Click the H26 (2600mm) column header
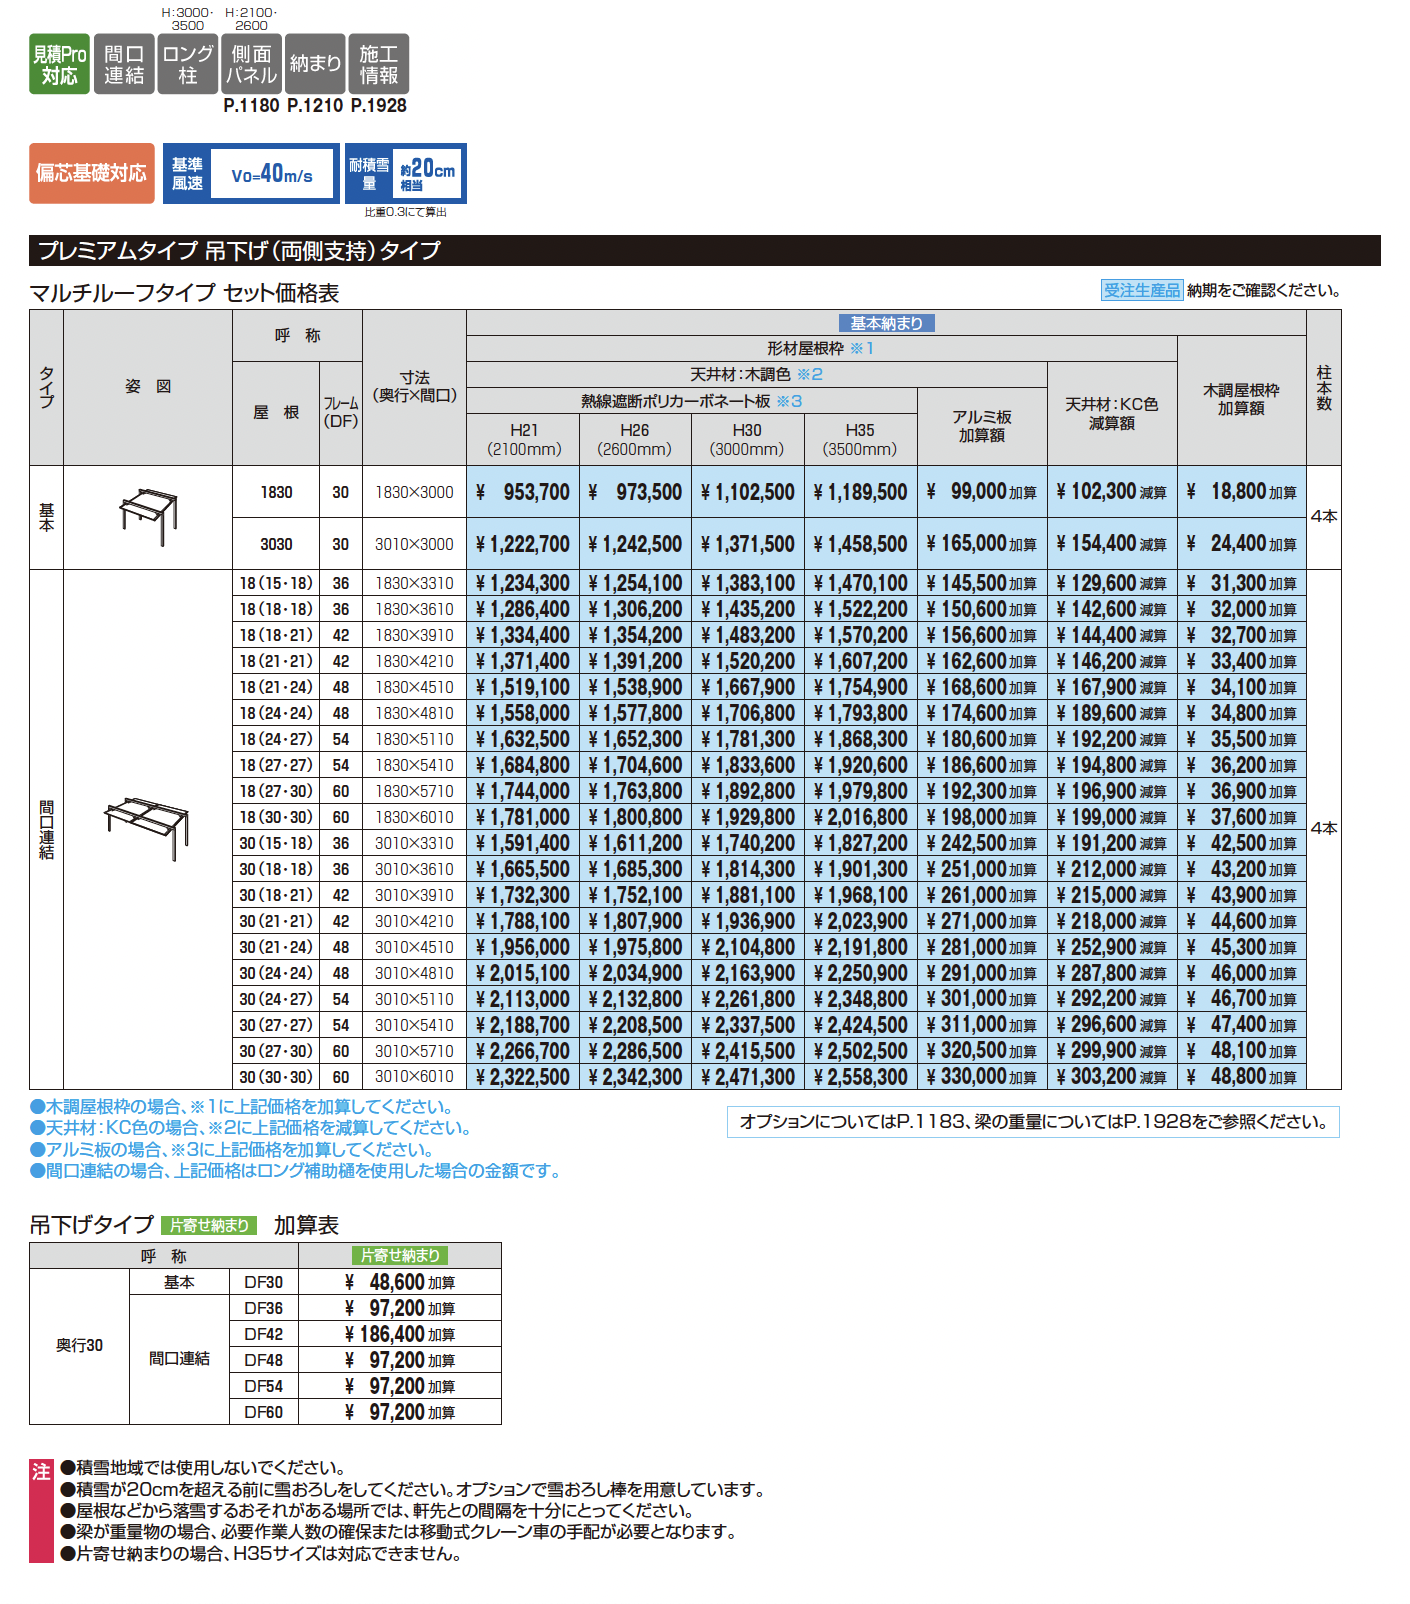This screenshot has height=1604, width=1410. point(635,440)
